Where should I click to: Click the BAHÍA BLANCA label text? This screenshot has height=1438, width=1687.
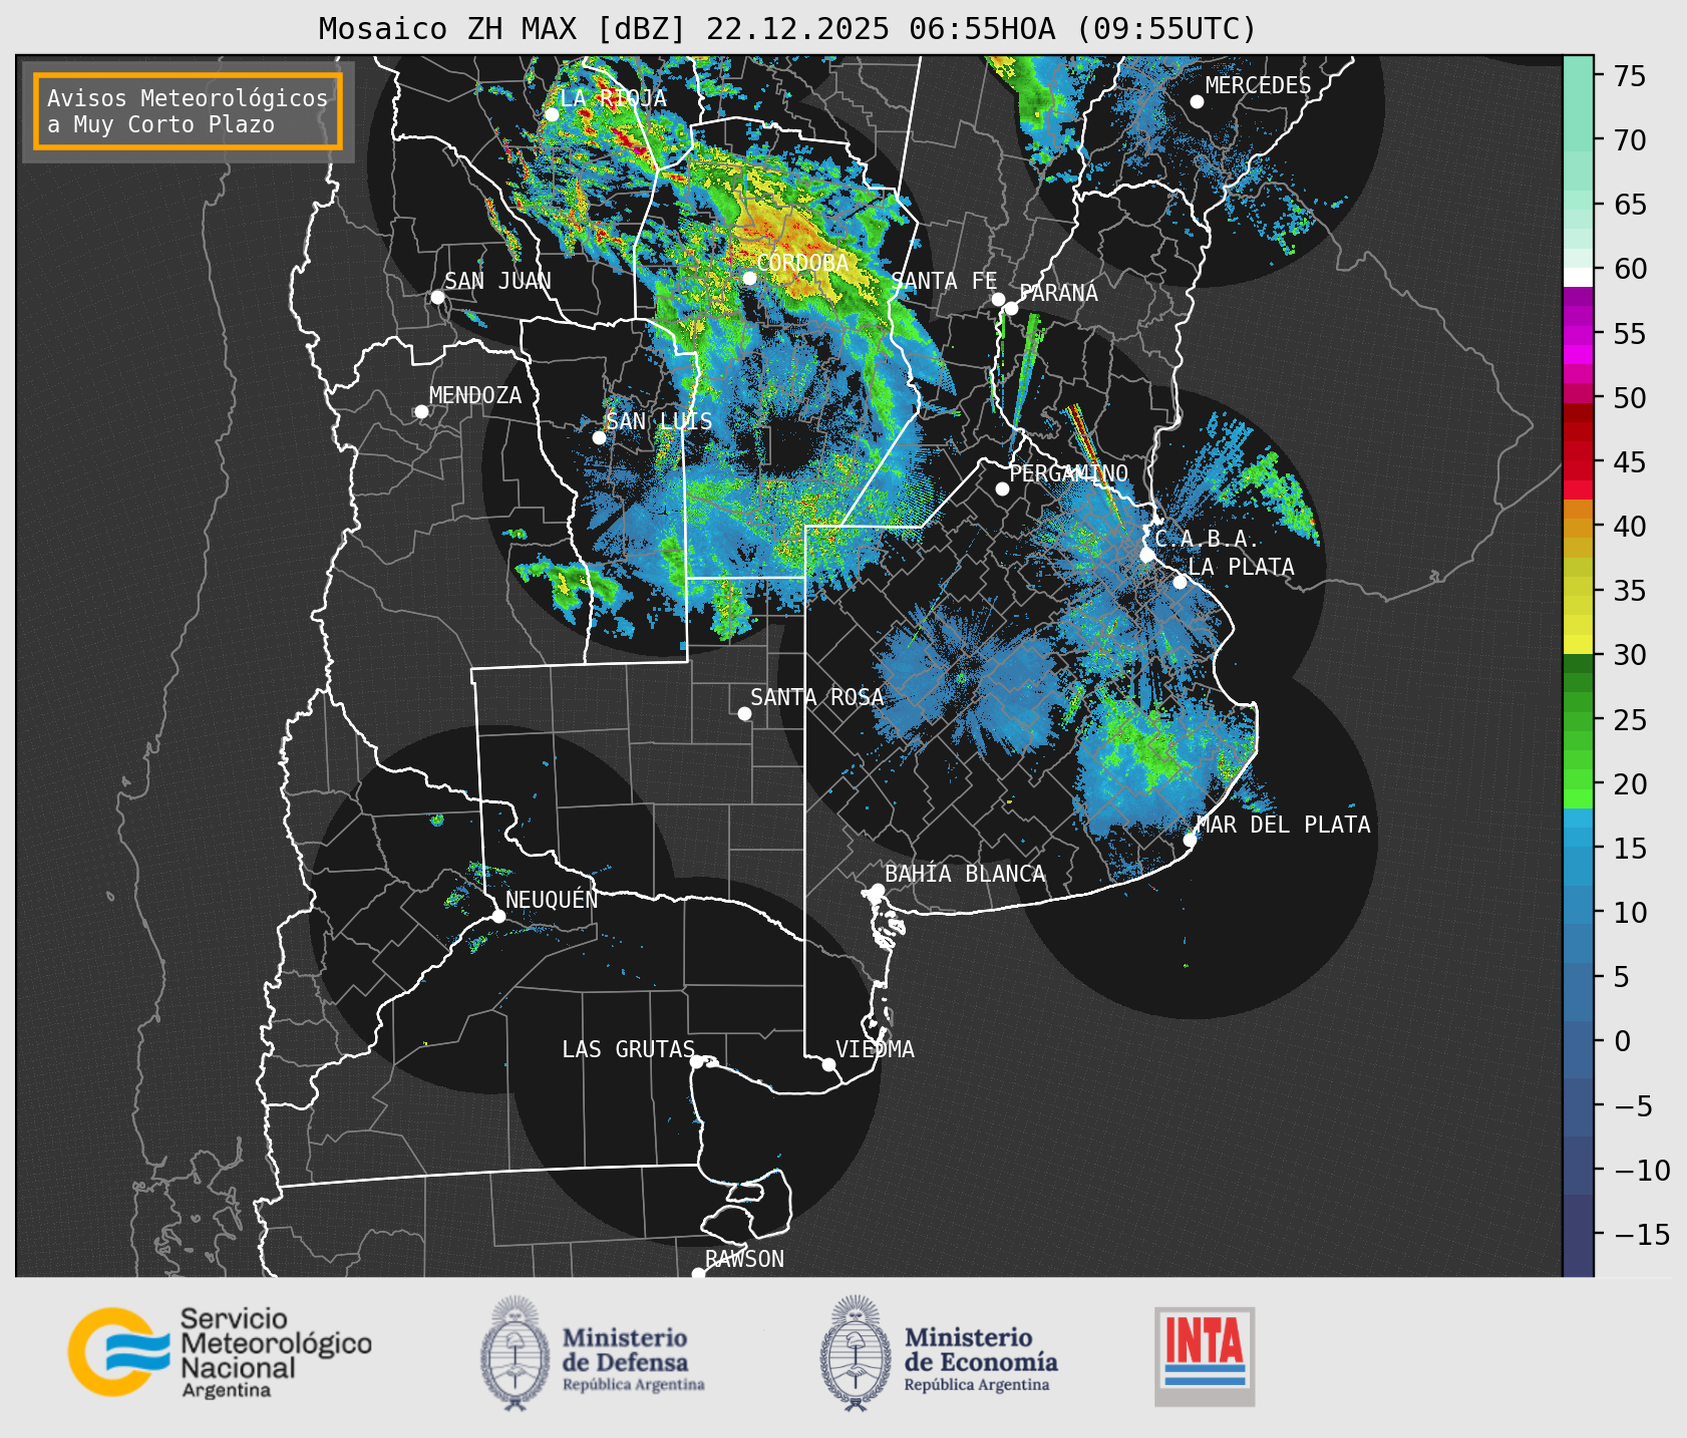(965, 874)
